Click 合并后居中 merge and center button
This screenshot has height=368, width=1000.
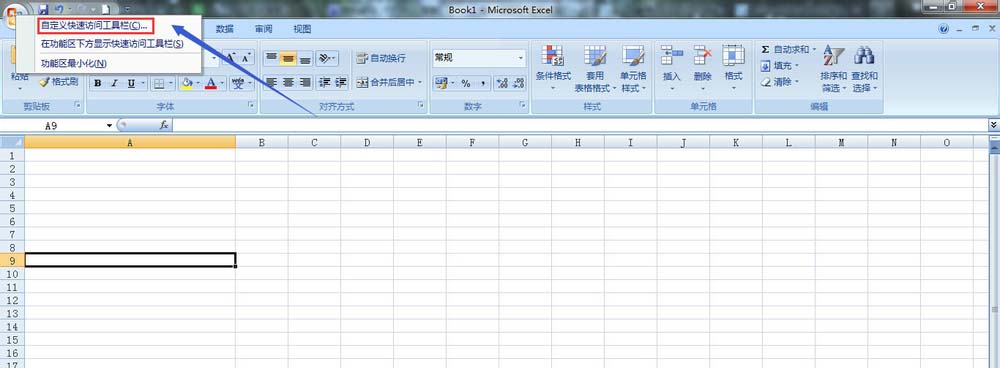(x=389, y=82)
